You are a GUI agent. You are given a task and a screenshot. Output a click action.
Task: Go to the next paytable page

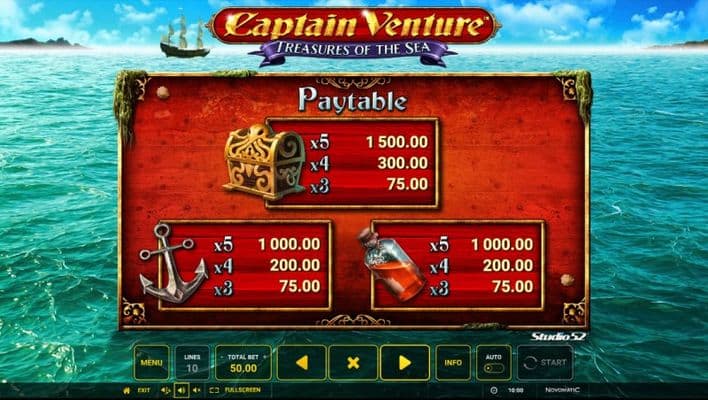[x=405, y=362]
